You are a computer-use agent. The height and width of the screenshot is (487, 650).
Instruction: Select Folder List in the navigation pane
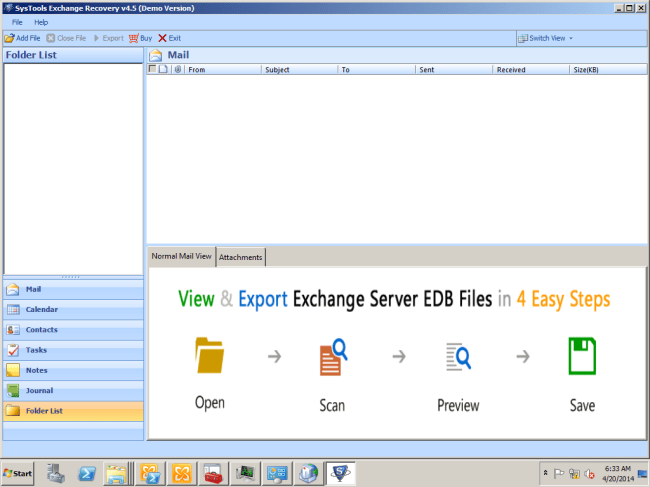click(73, 411)
